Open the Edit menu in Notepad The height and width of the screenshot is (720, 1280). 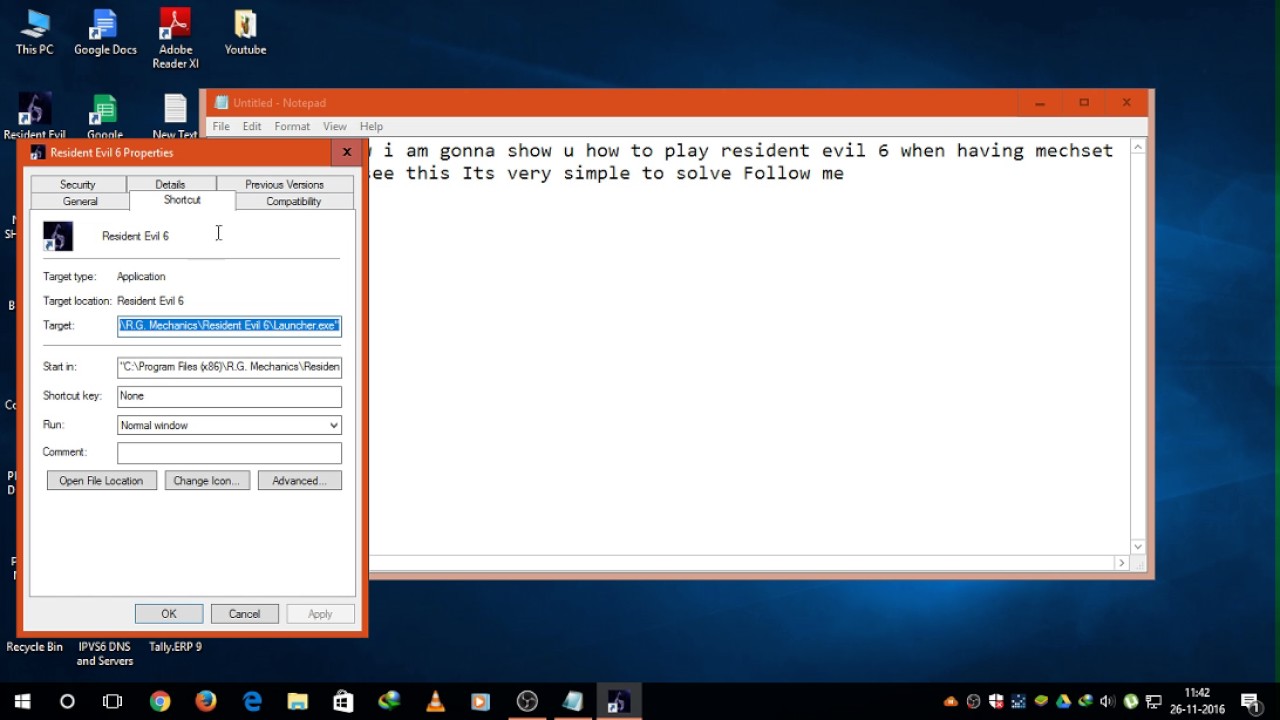click(x=252, y=126)
